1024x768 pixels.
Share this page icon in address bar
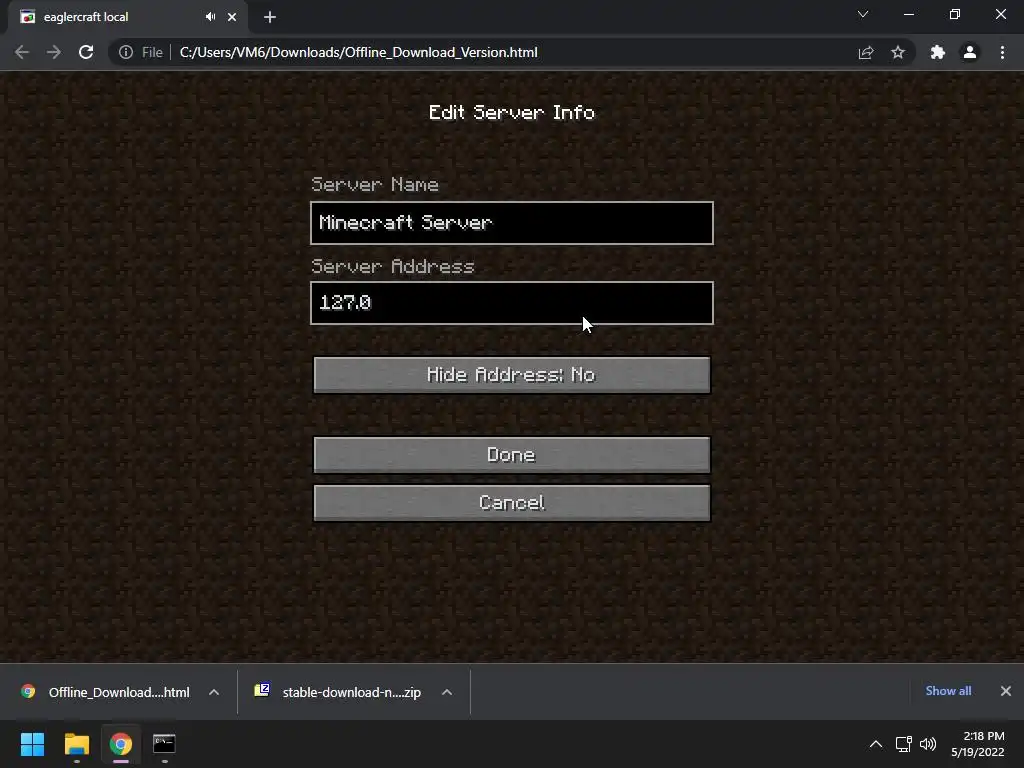(x=866, y=52)
